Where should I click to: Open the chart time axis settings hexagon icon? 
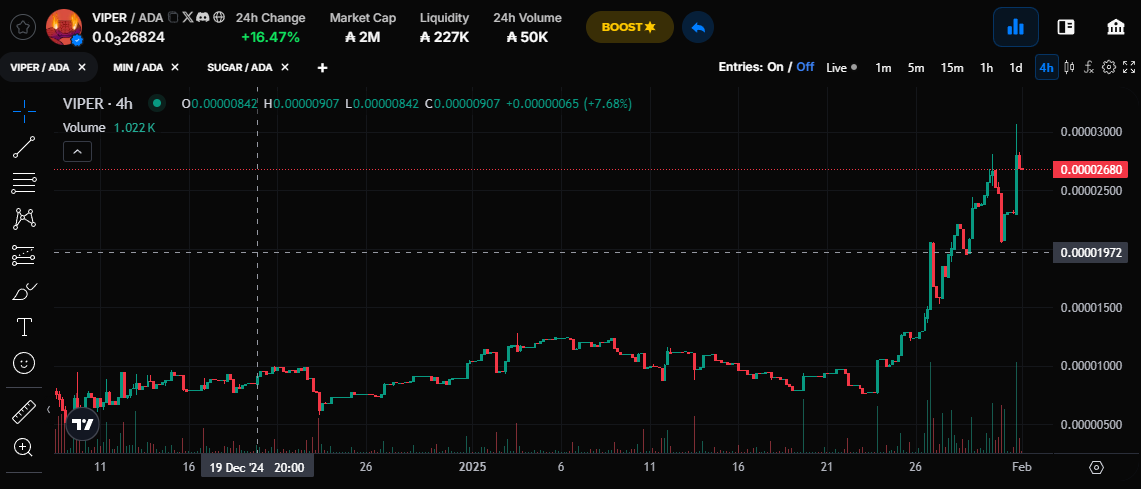point(1097,466)
